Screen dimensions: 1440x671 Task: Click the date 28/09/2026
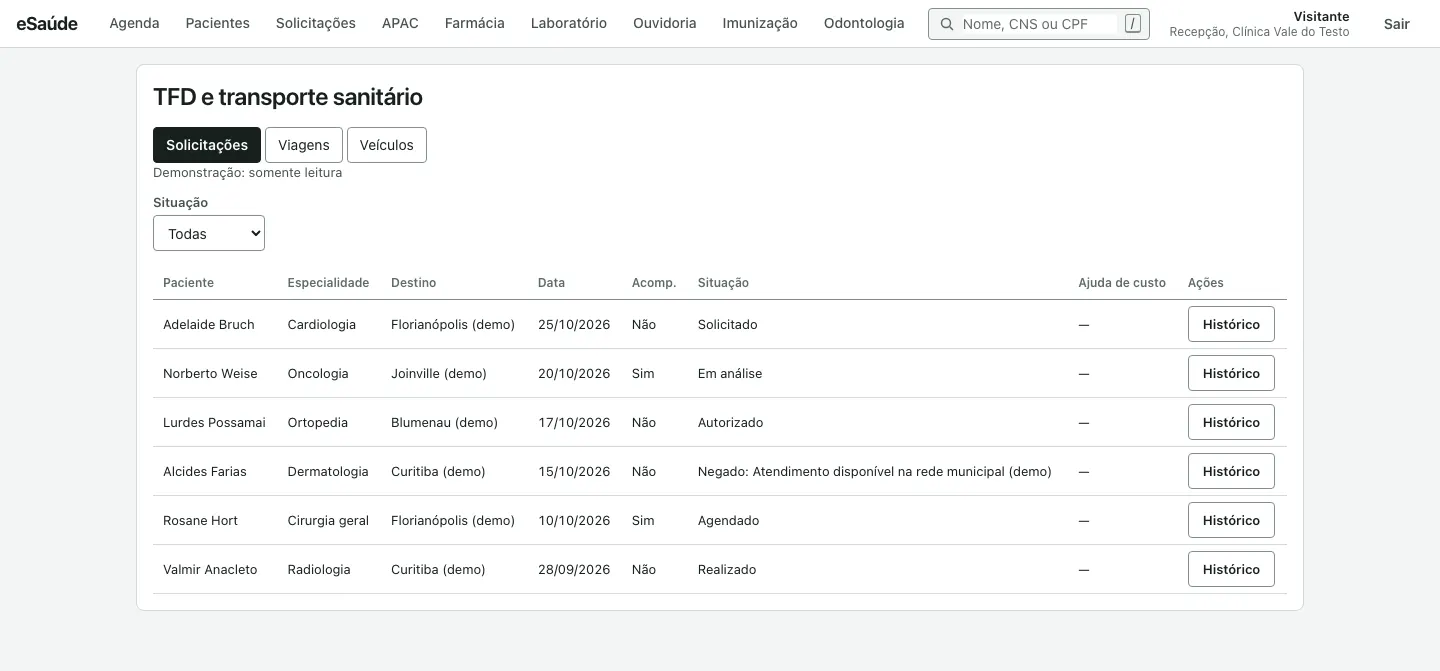coord(574,569)
